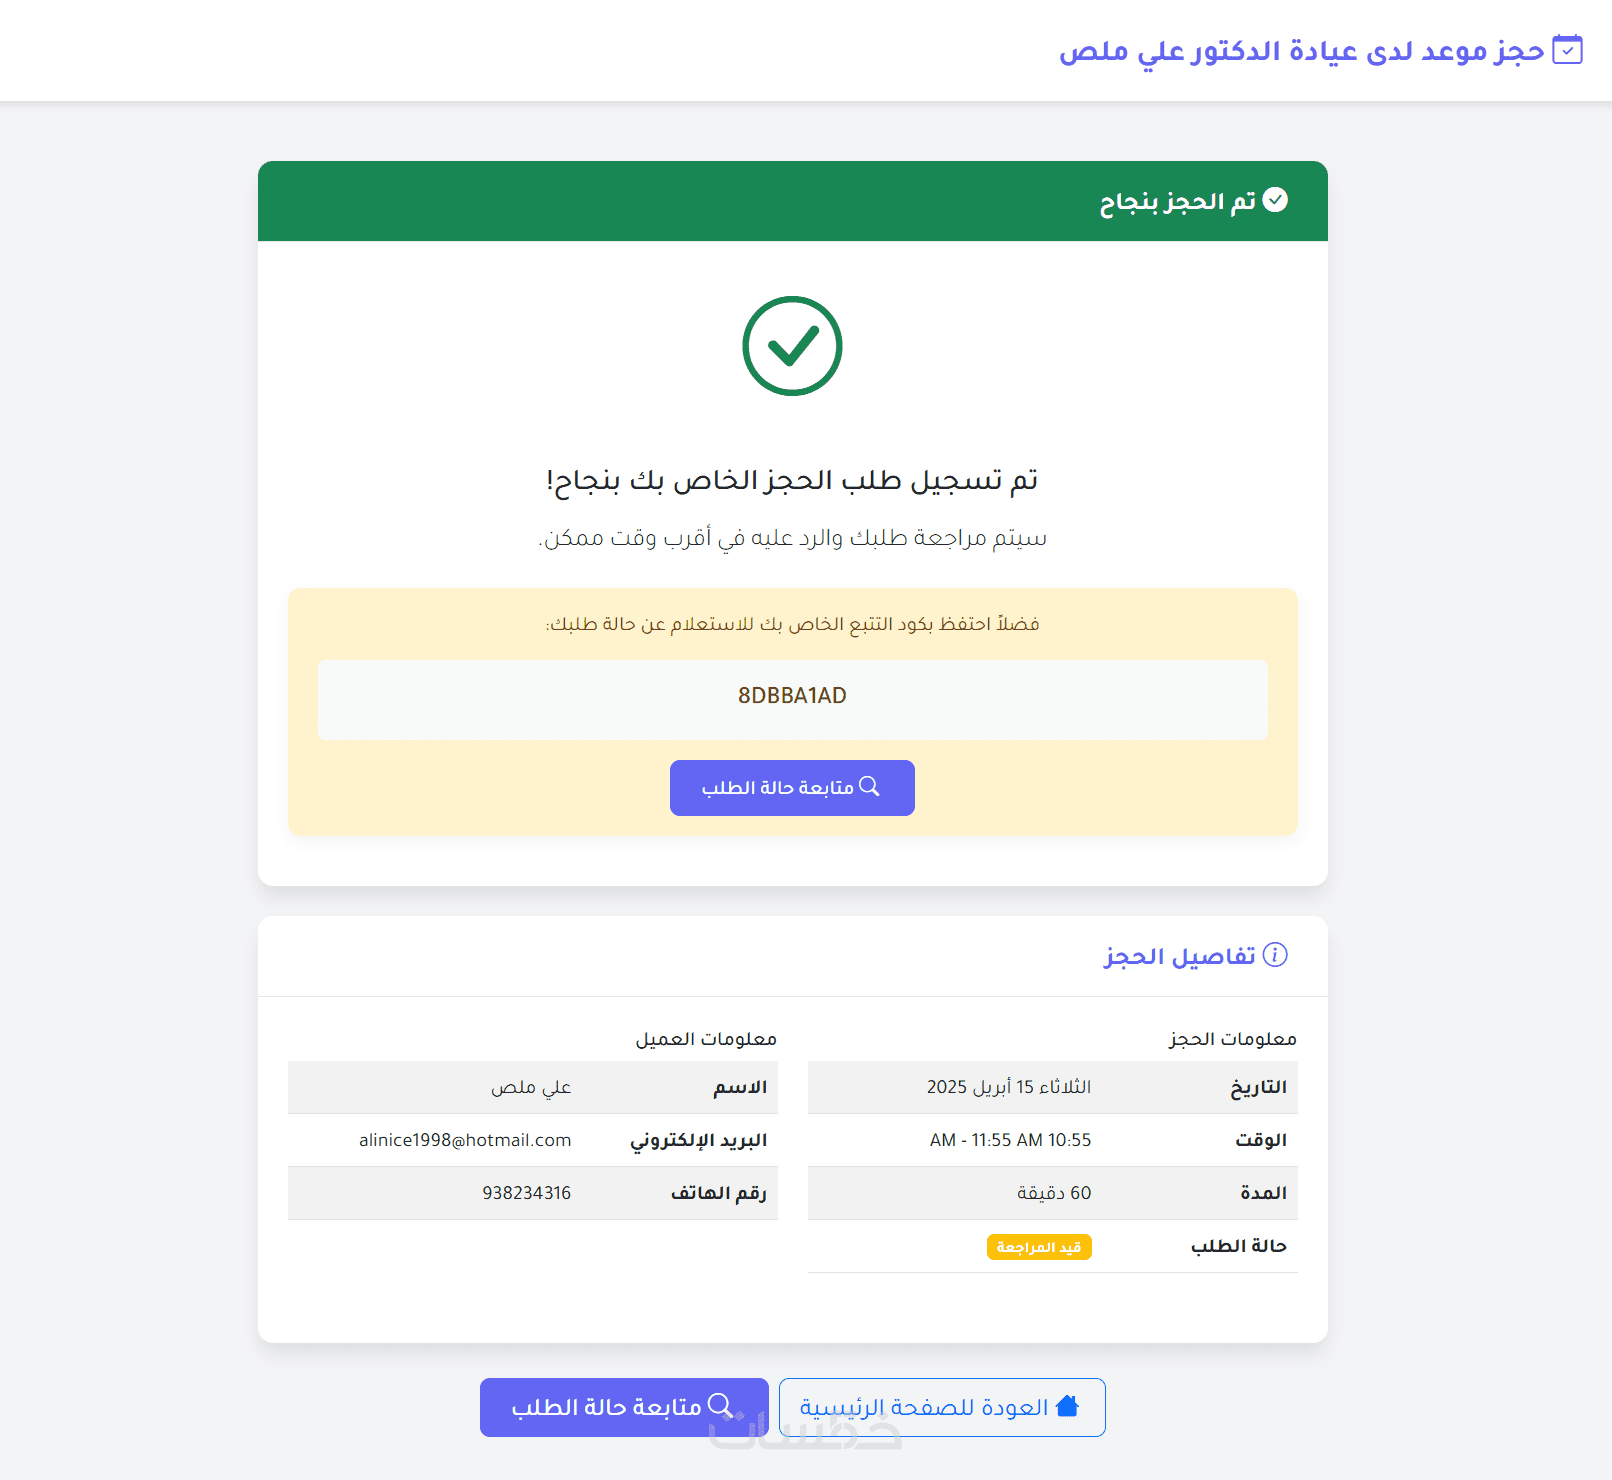Viewport: 1612px width, 1480px height.
Task: Click the calendar icon in page header
Action: click(1567, 50)
